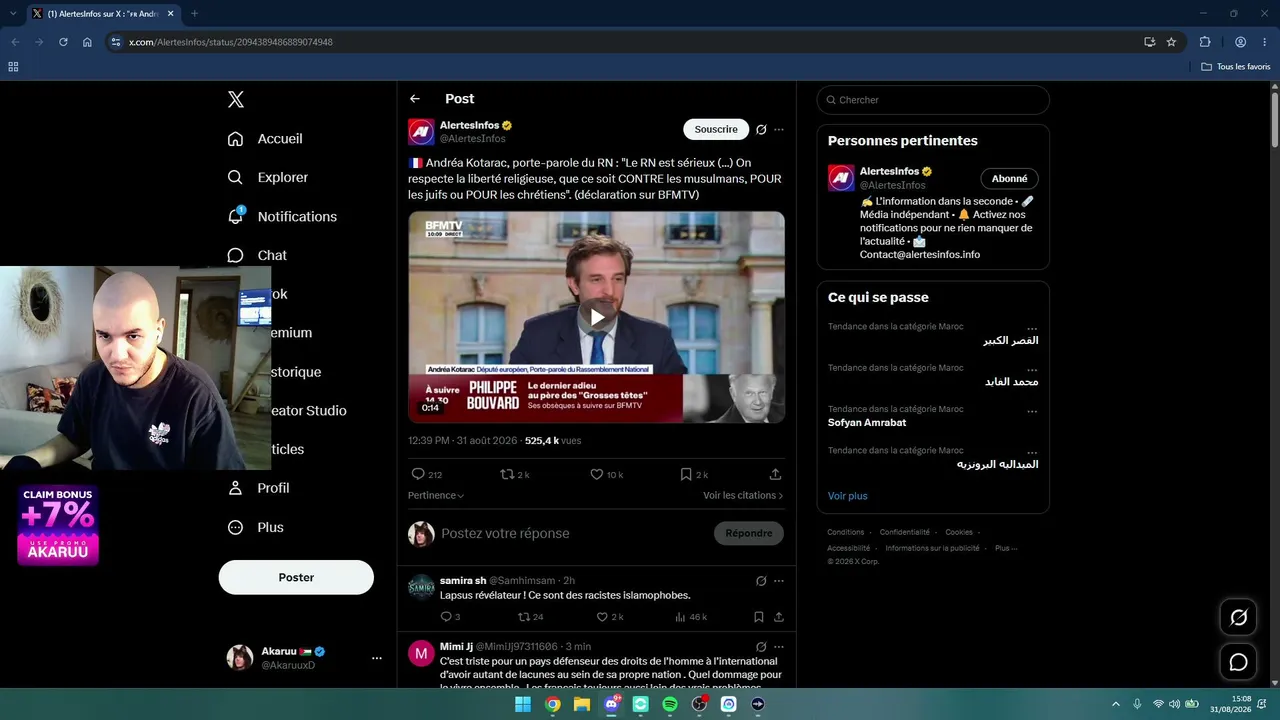This screenshot has height=720, width=1280.
Task: Open account menu for Akaruu
Action: point(377,658)
